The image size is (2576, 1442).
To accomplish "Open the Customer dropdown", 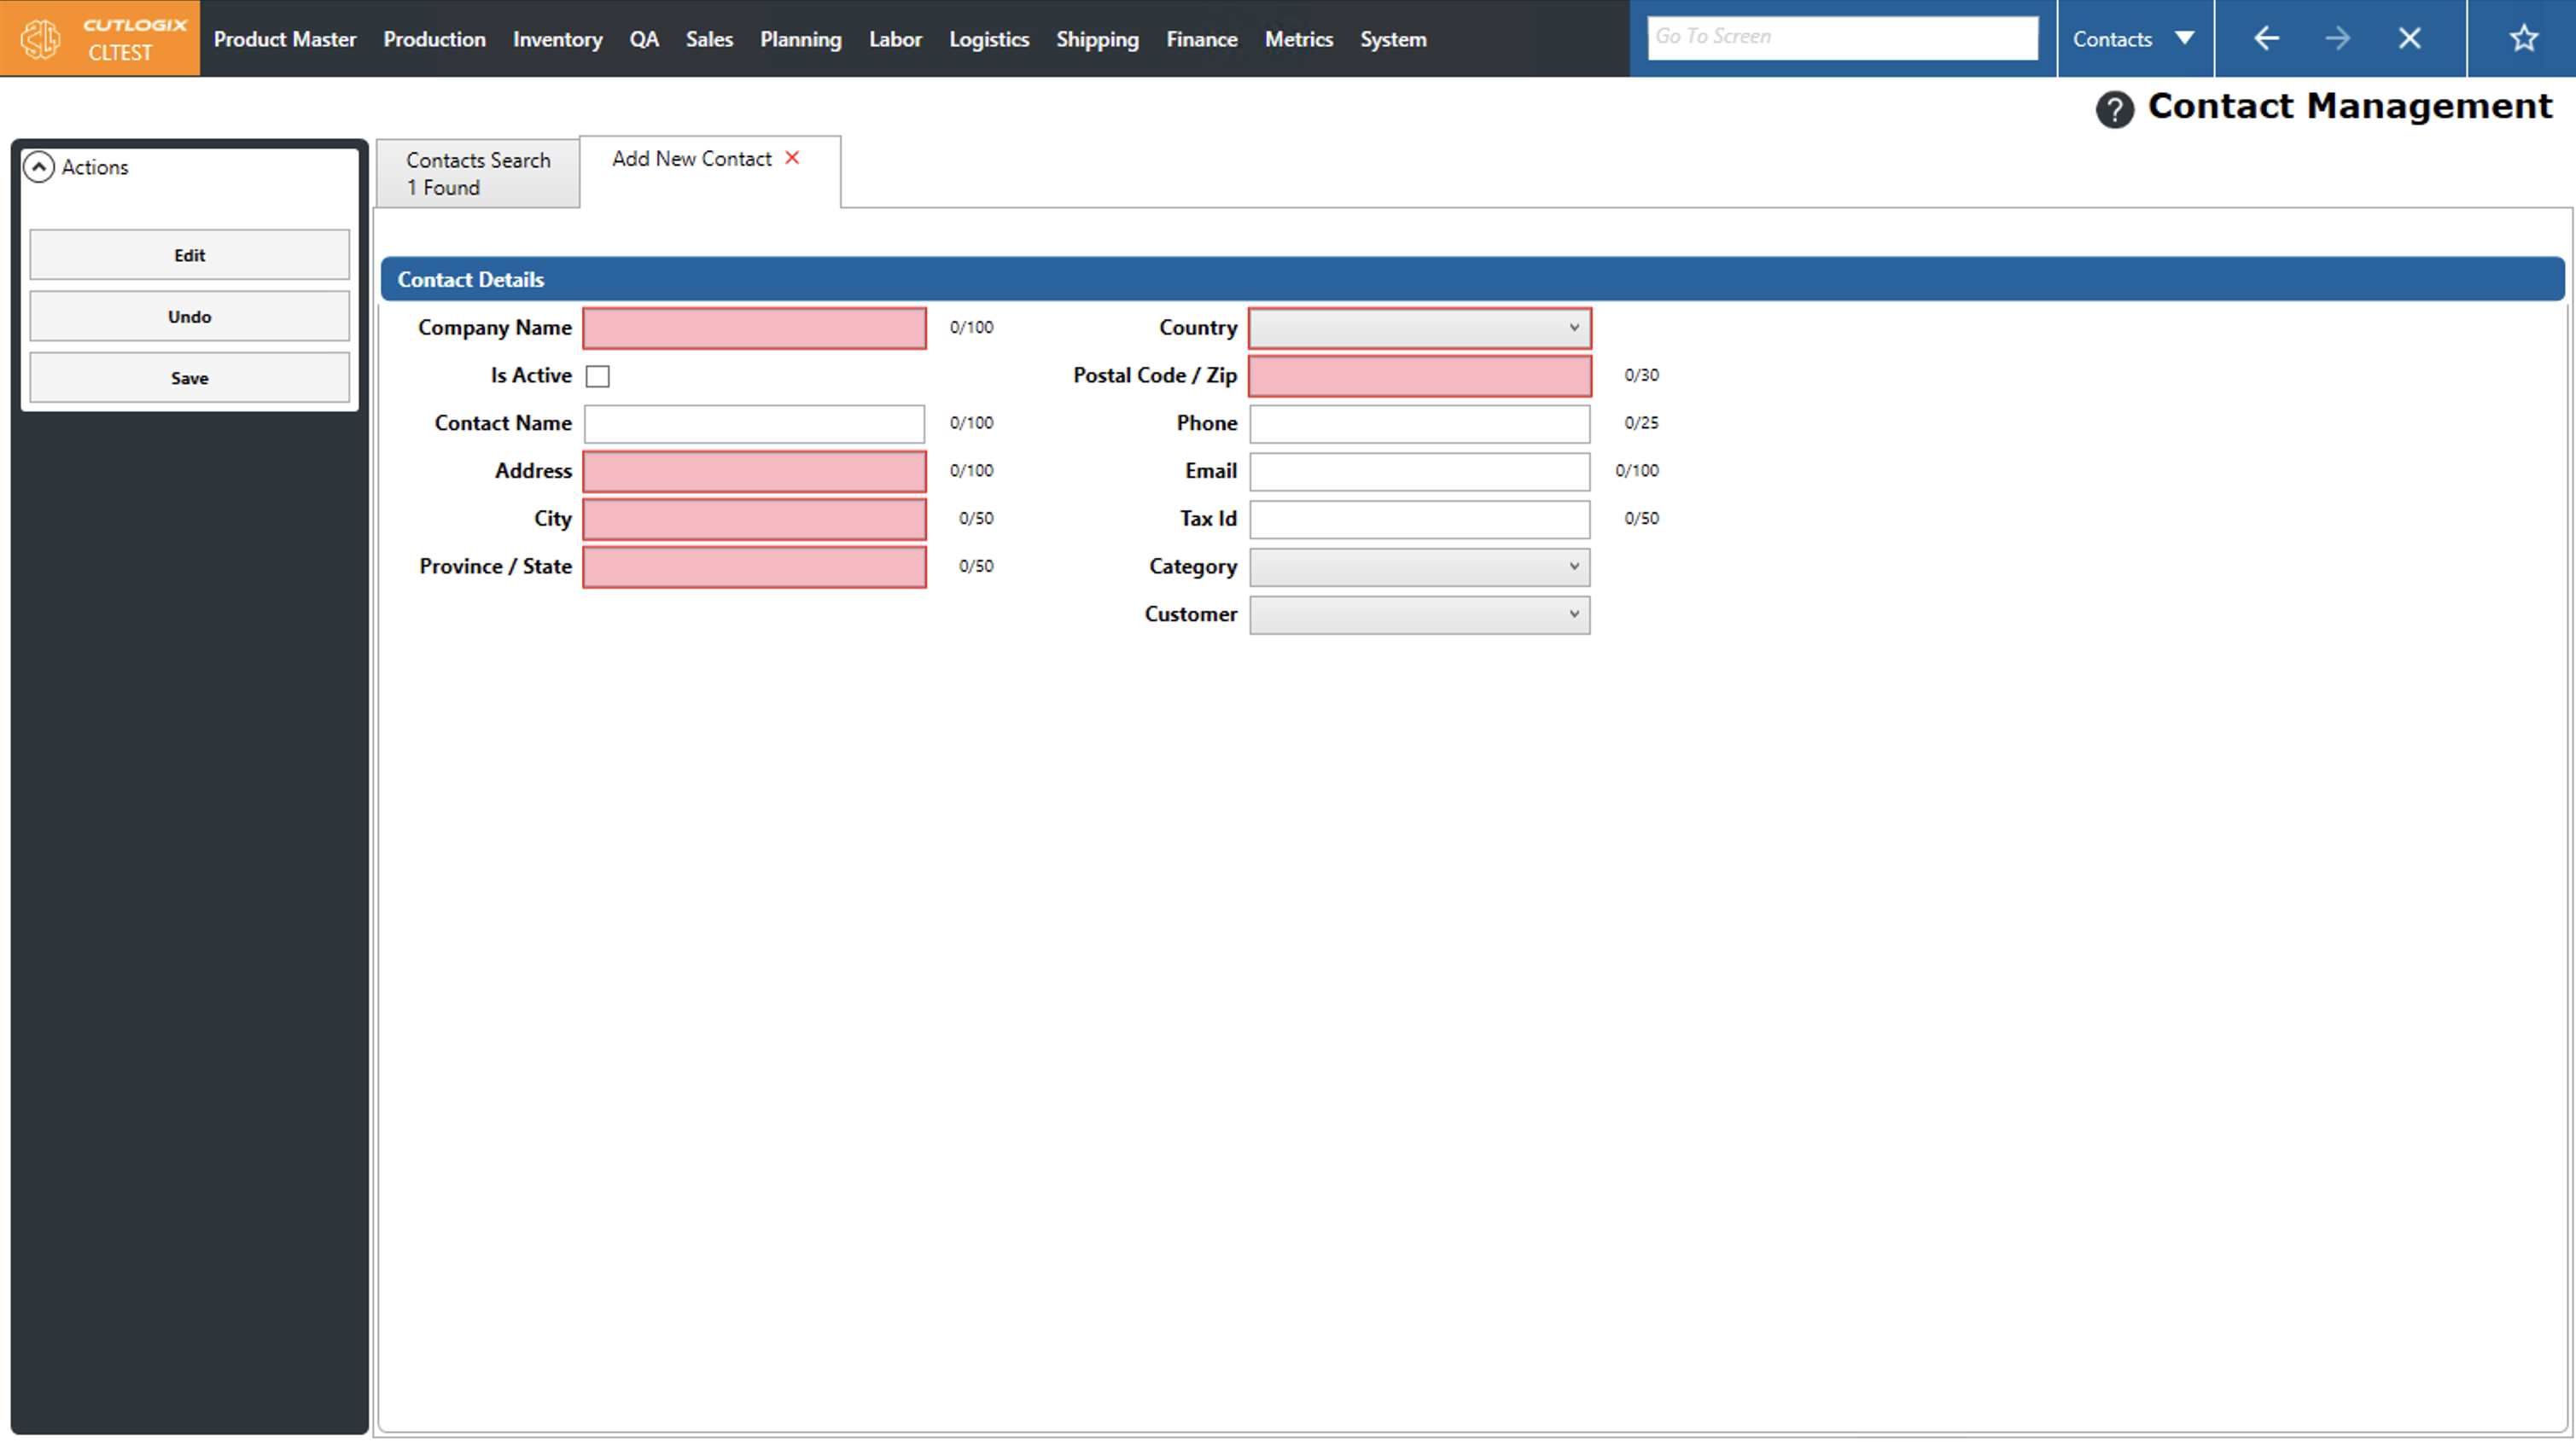I will 1419,615.
